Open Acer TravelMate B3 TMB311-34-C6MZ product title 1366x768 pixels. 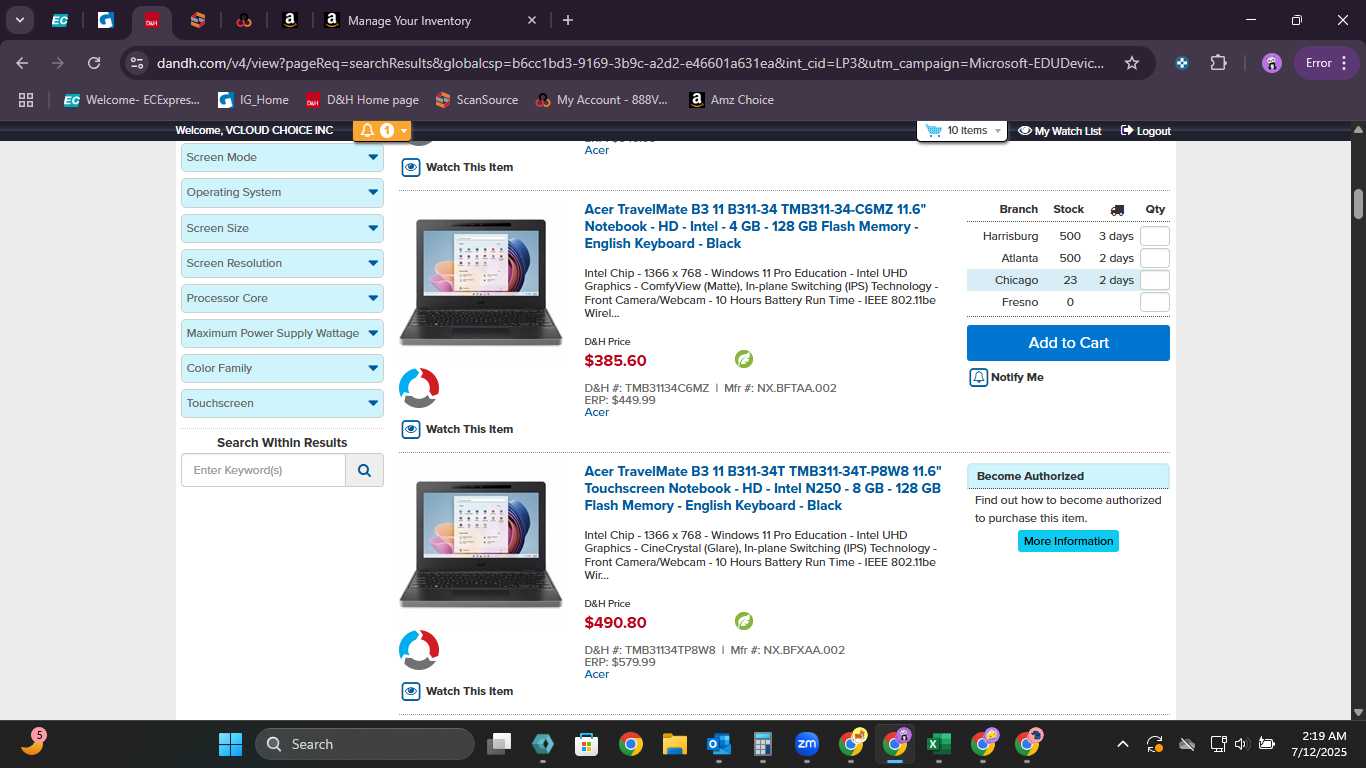756,226
